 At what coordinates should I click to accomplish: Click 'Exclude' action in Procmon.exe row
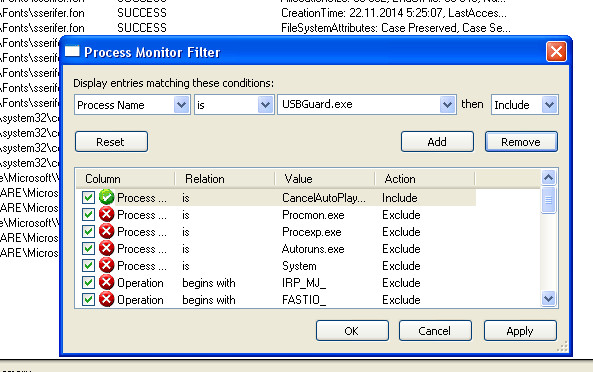tap(401, 215)
